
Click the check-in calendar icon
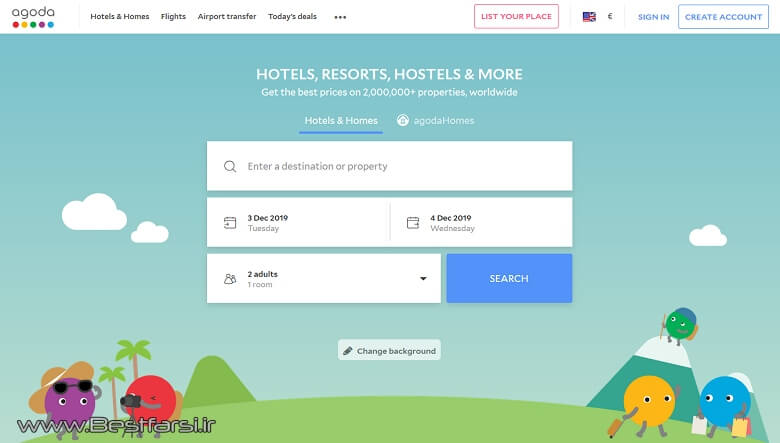point(230,223)
